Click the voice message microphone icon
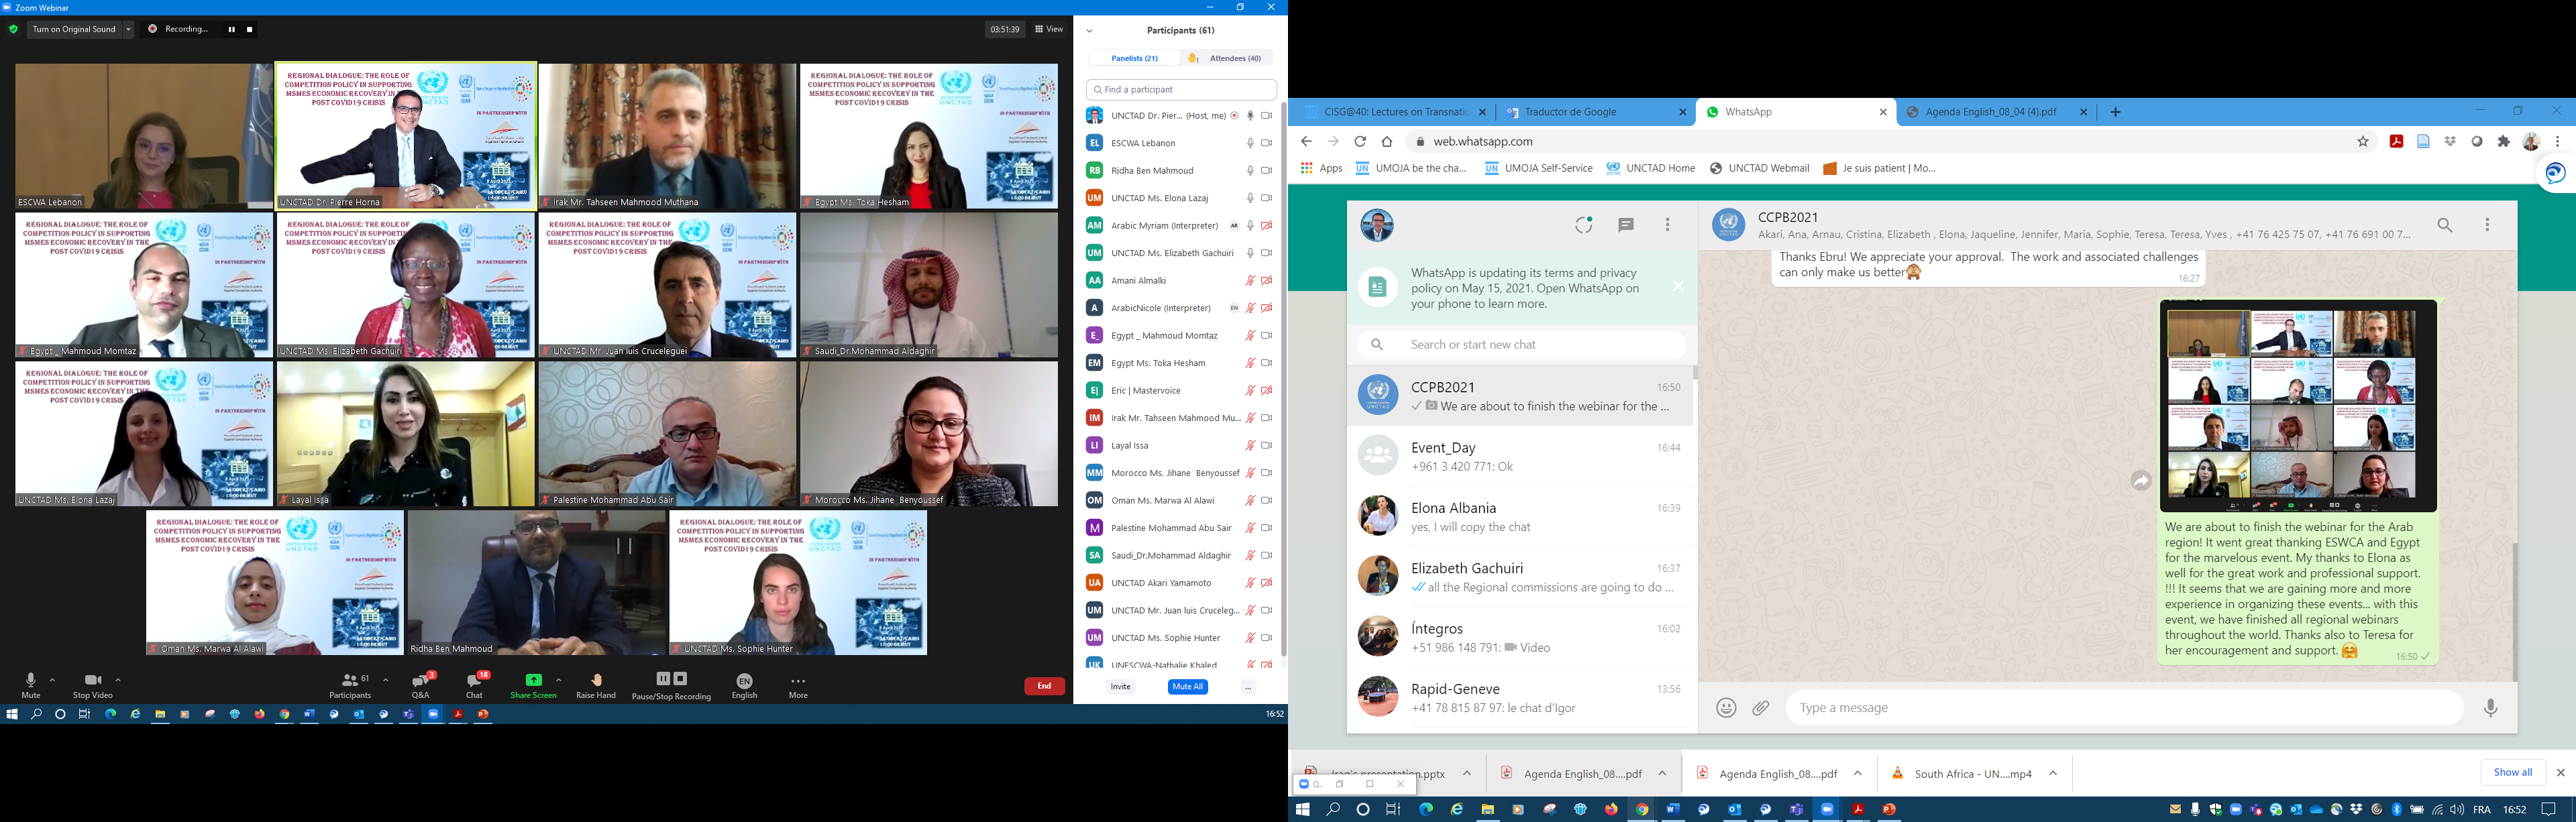This screenshot has width=2576, height=822. coord(2491,708)
